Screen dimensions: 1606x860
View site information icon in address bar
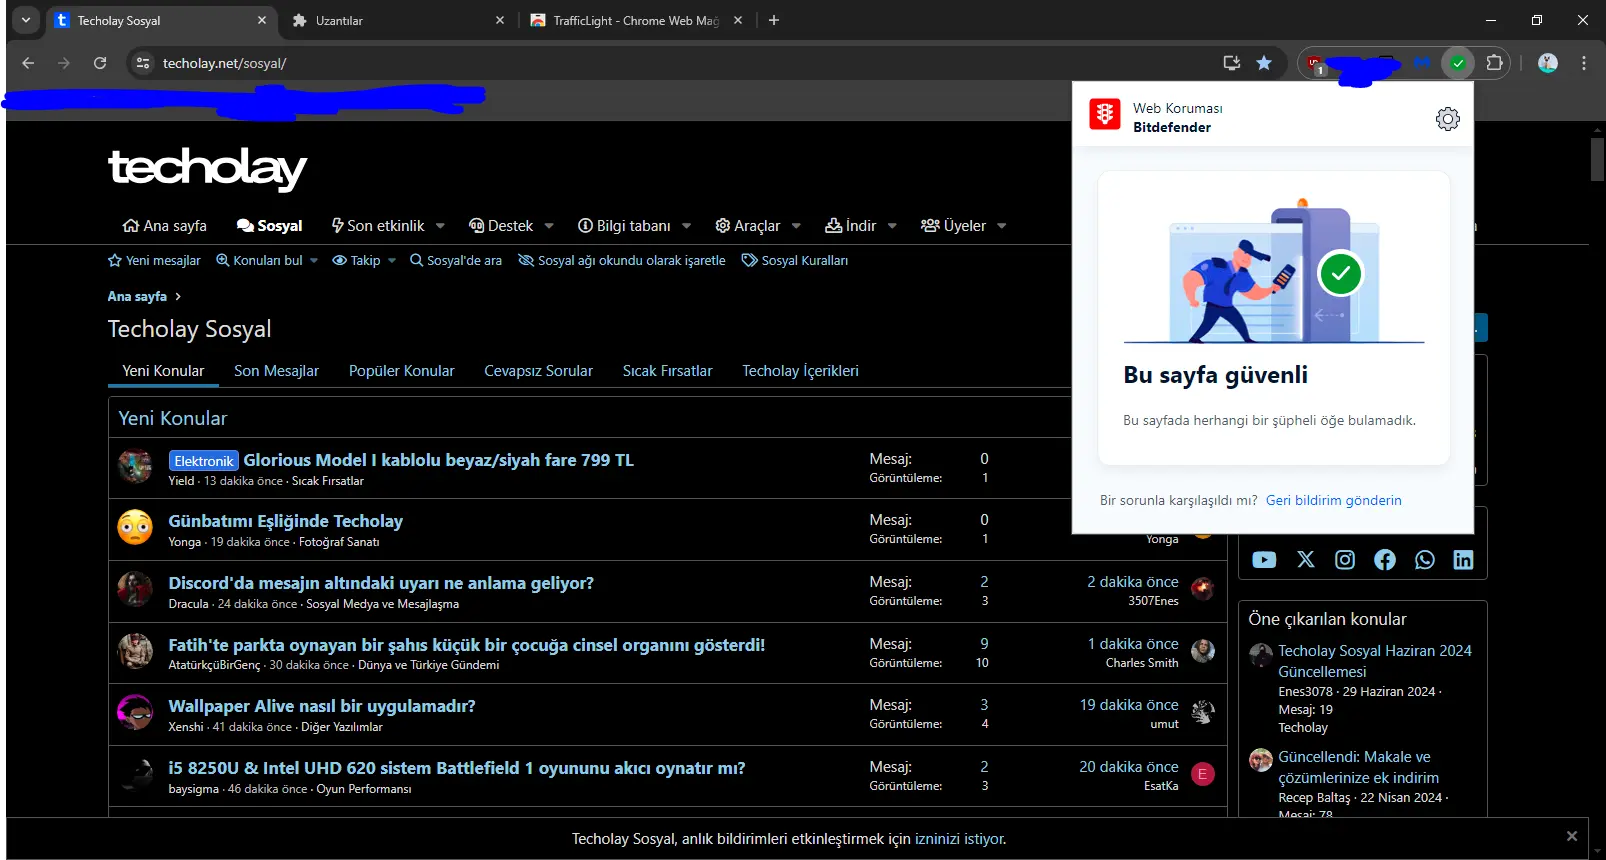[143, 63]
